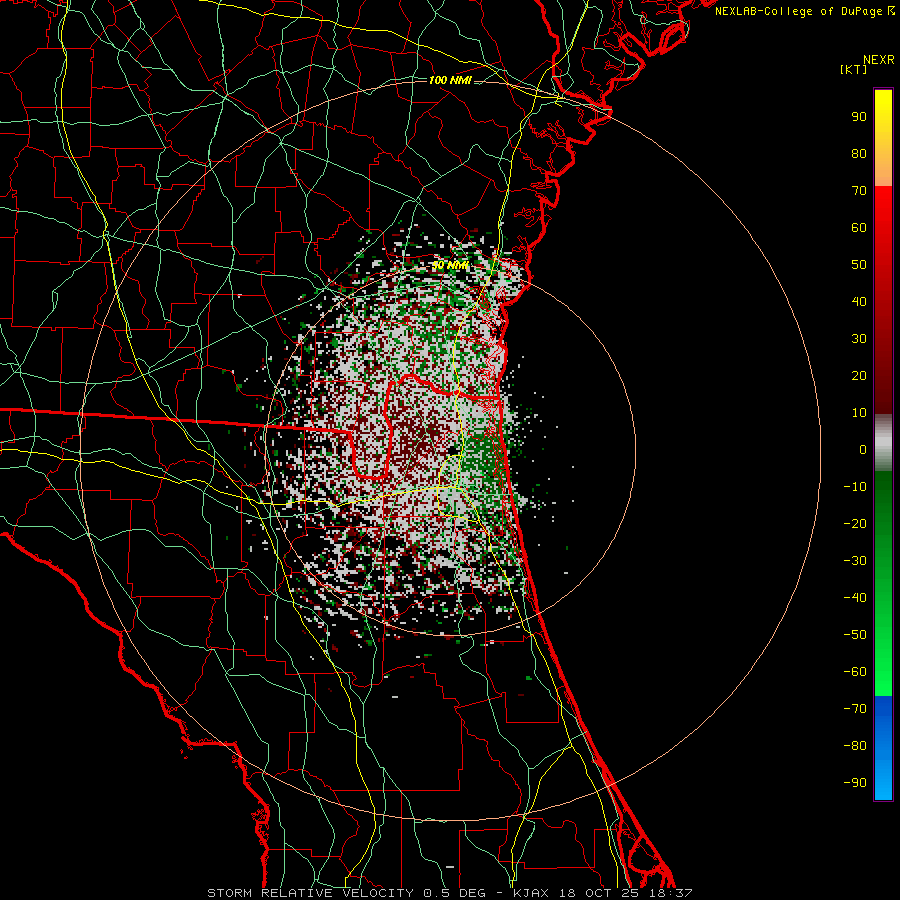Click the yellow top segment of color bar
This screenshot has width=900, height=900.
pos(883,138)
